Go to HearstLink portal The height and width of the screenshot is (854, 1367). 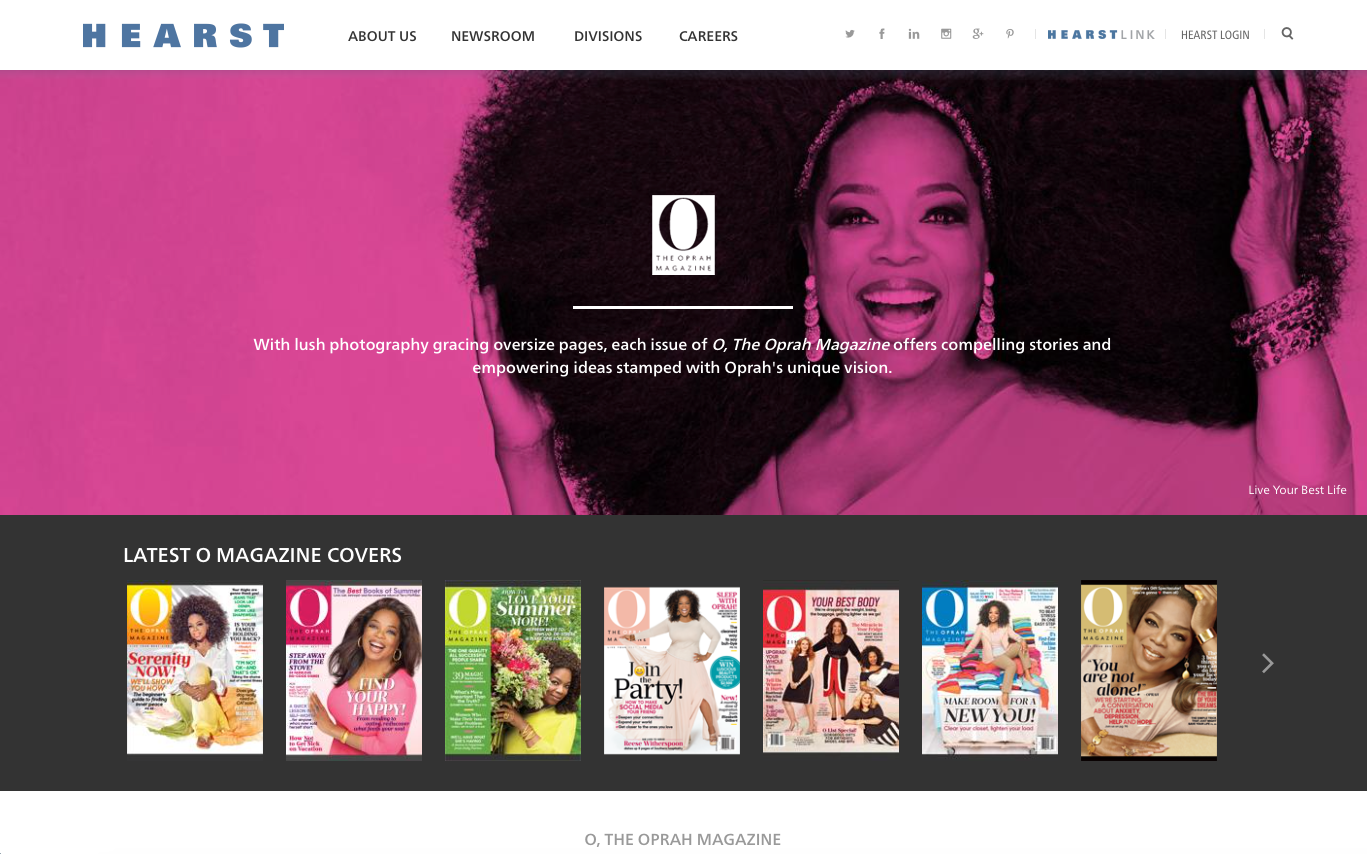point(1101,35)
